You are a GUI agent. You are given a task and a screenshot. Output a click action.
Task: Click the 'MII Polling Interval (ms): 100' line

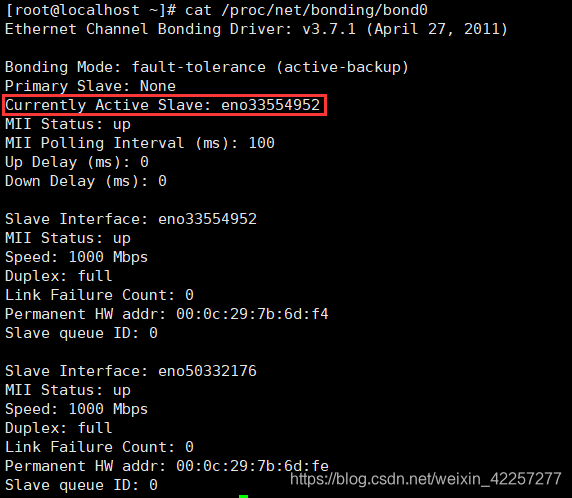tap(140, 143)
